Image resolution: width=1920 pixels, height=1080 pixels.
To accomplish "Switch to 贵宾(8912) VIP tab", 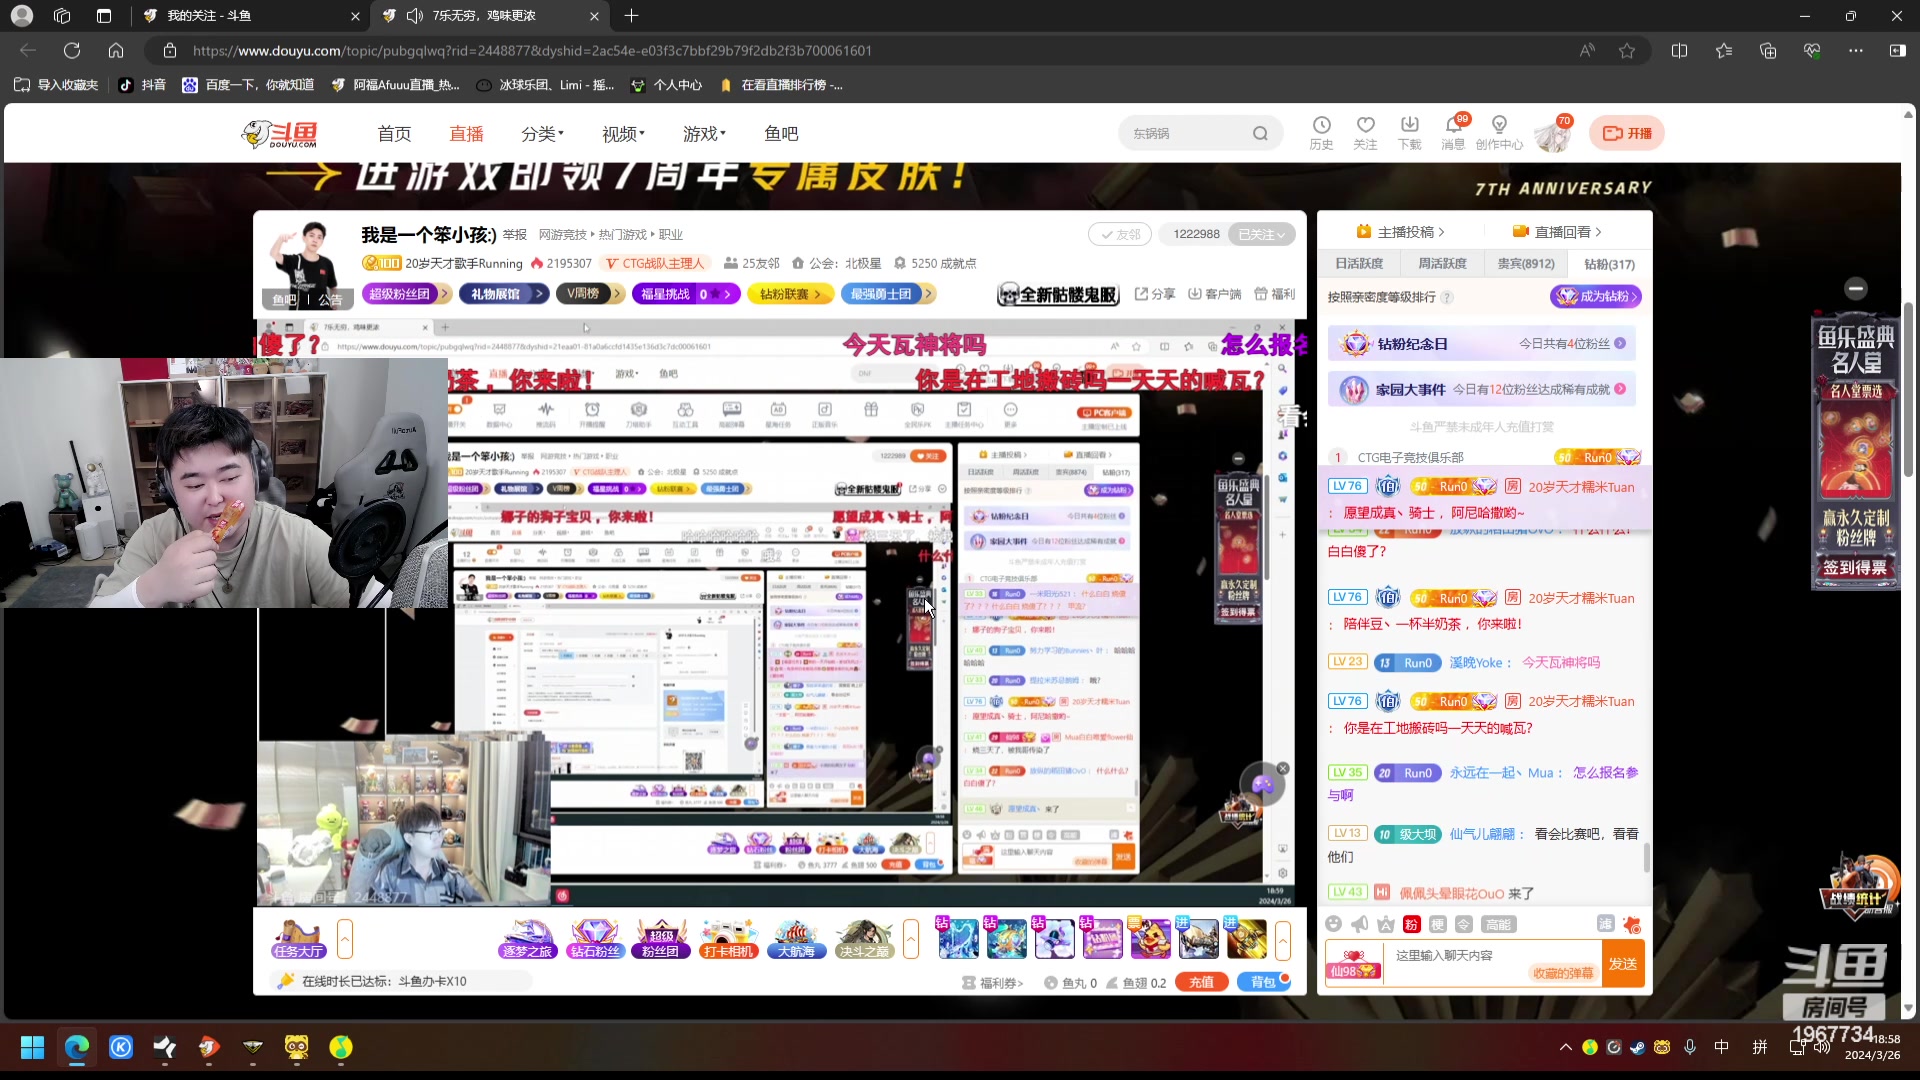I will (1526, 264).
